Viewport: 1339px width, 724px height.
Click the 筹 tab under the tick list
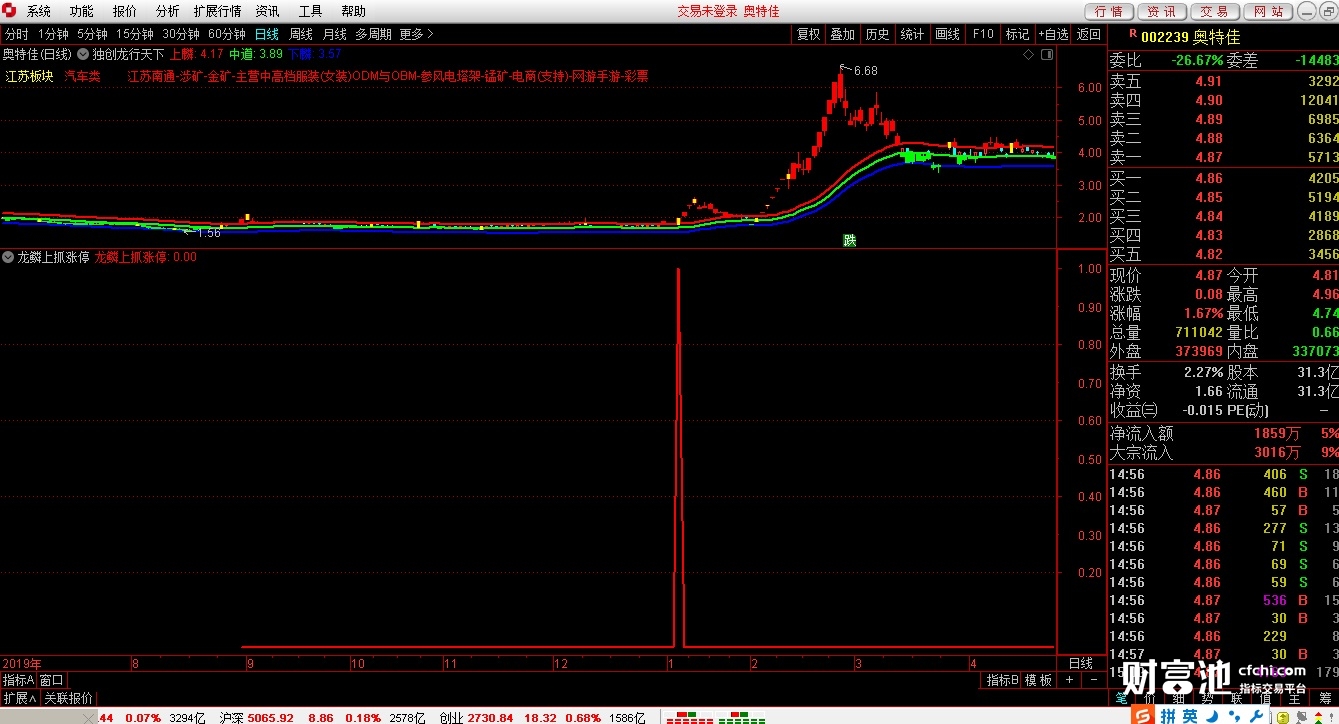pyautogui.click(x=1326, y=698)
